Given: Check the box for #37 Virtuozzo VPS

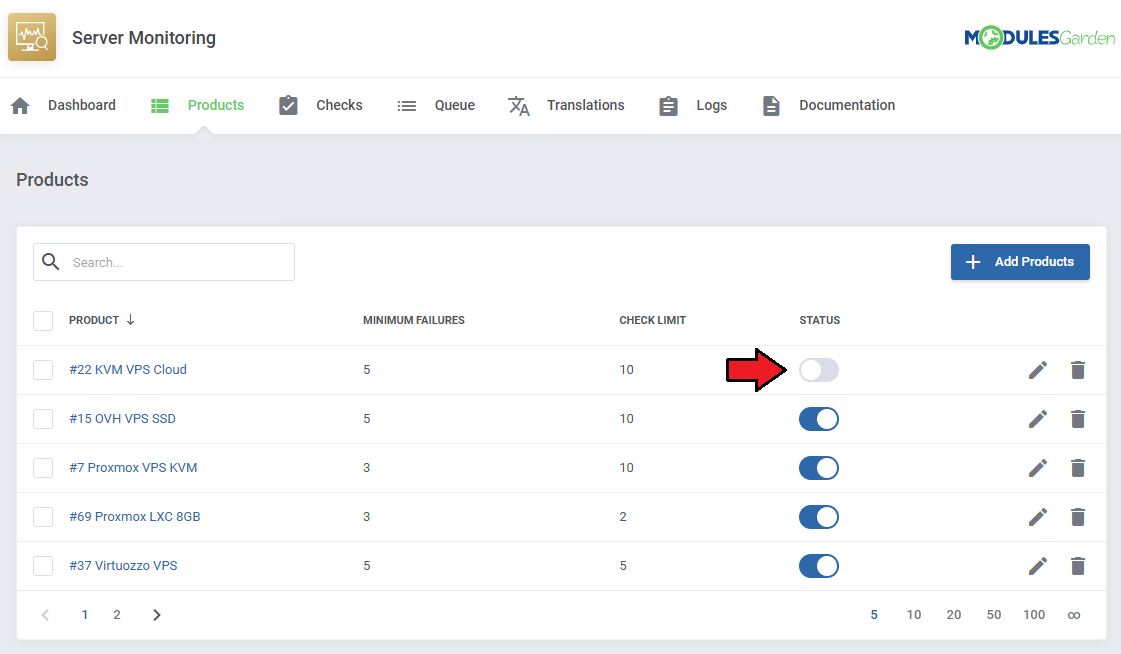Looking at the screenshot, I should click(x=43, y=566).
